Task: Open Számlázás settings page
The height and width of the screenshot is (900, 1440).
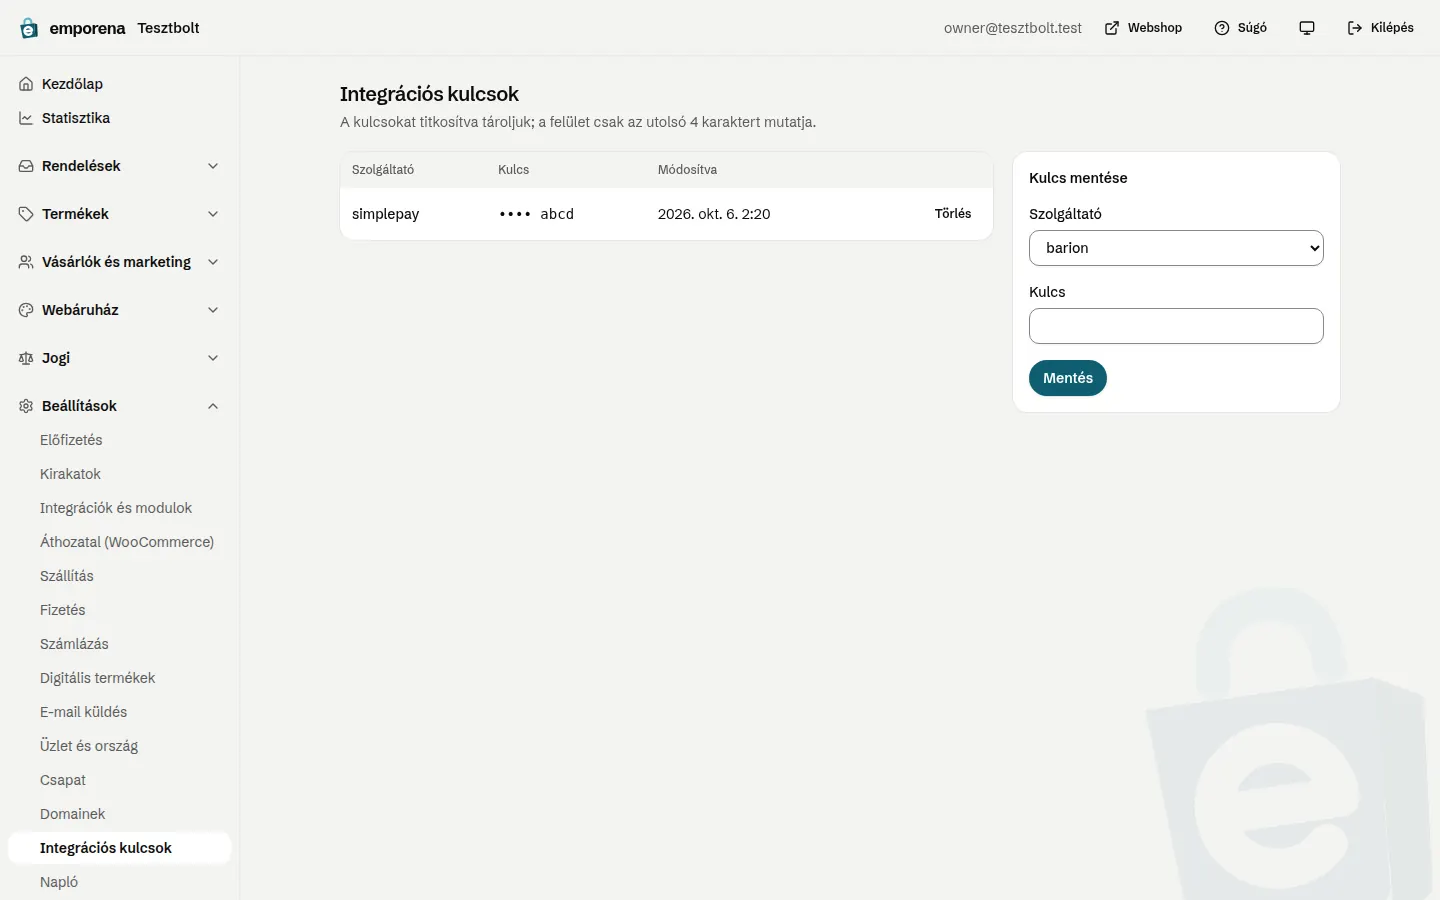Action: (x=119, y=644)
